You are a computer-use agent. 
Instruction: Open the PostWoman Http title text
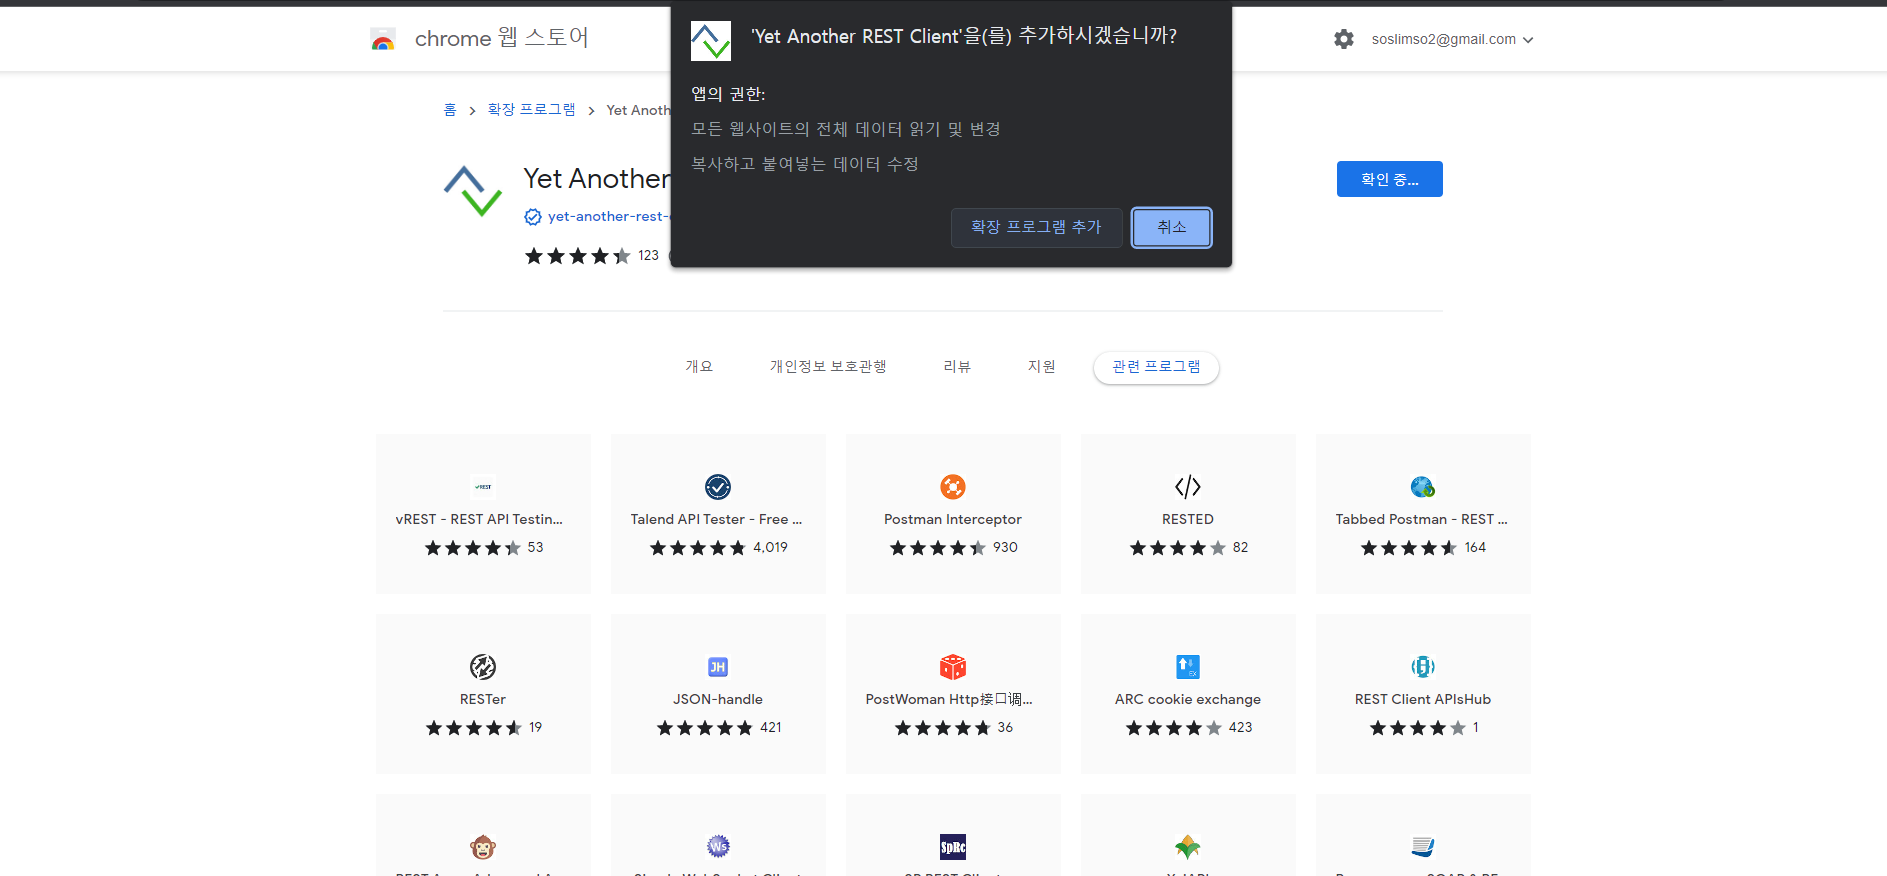949,699
